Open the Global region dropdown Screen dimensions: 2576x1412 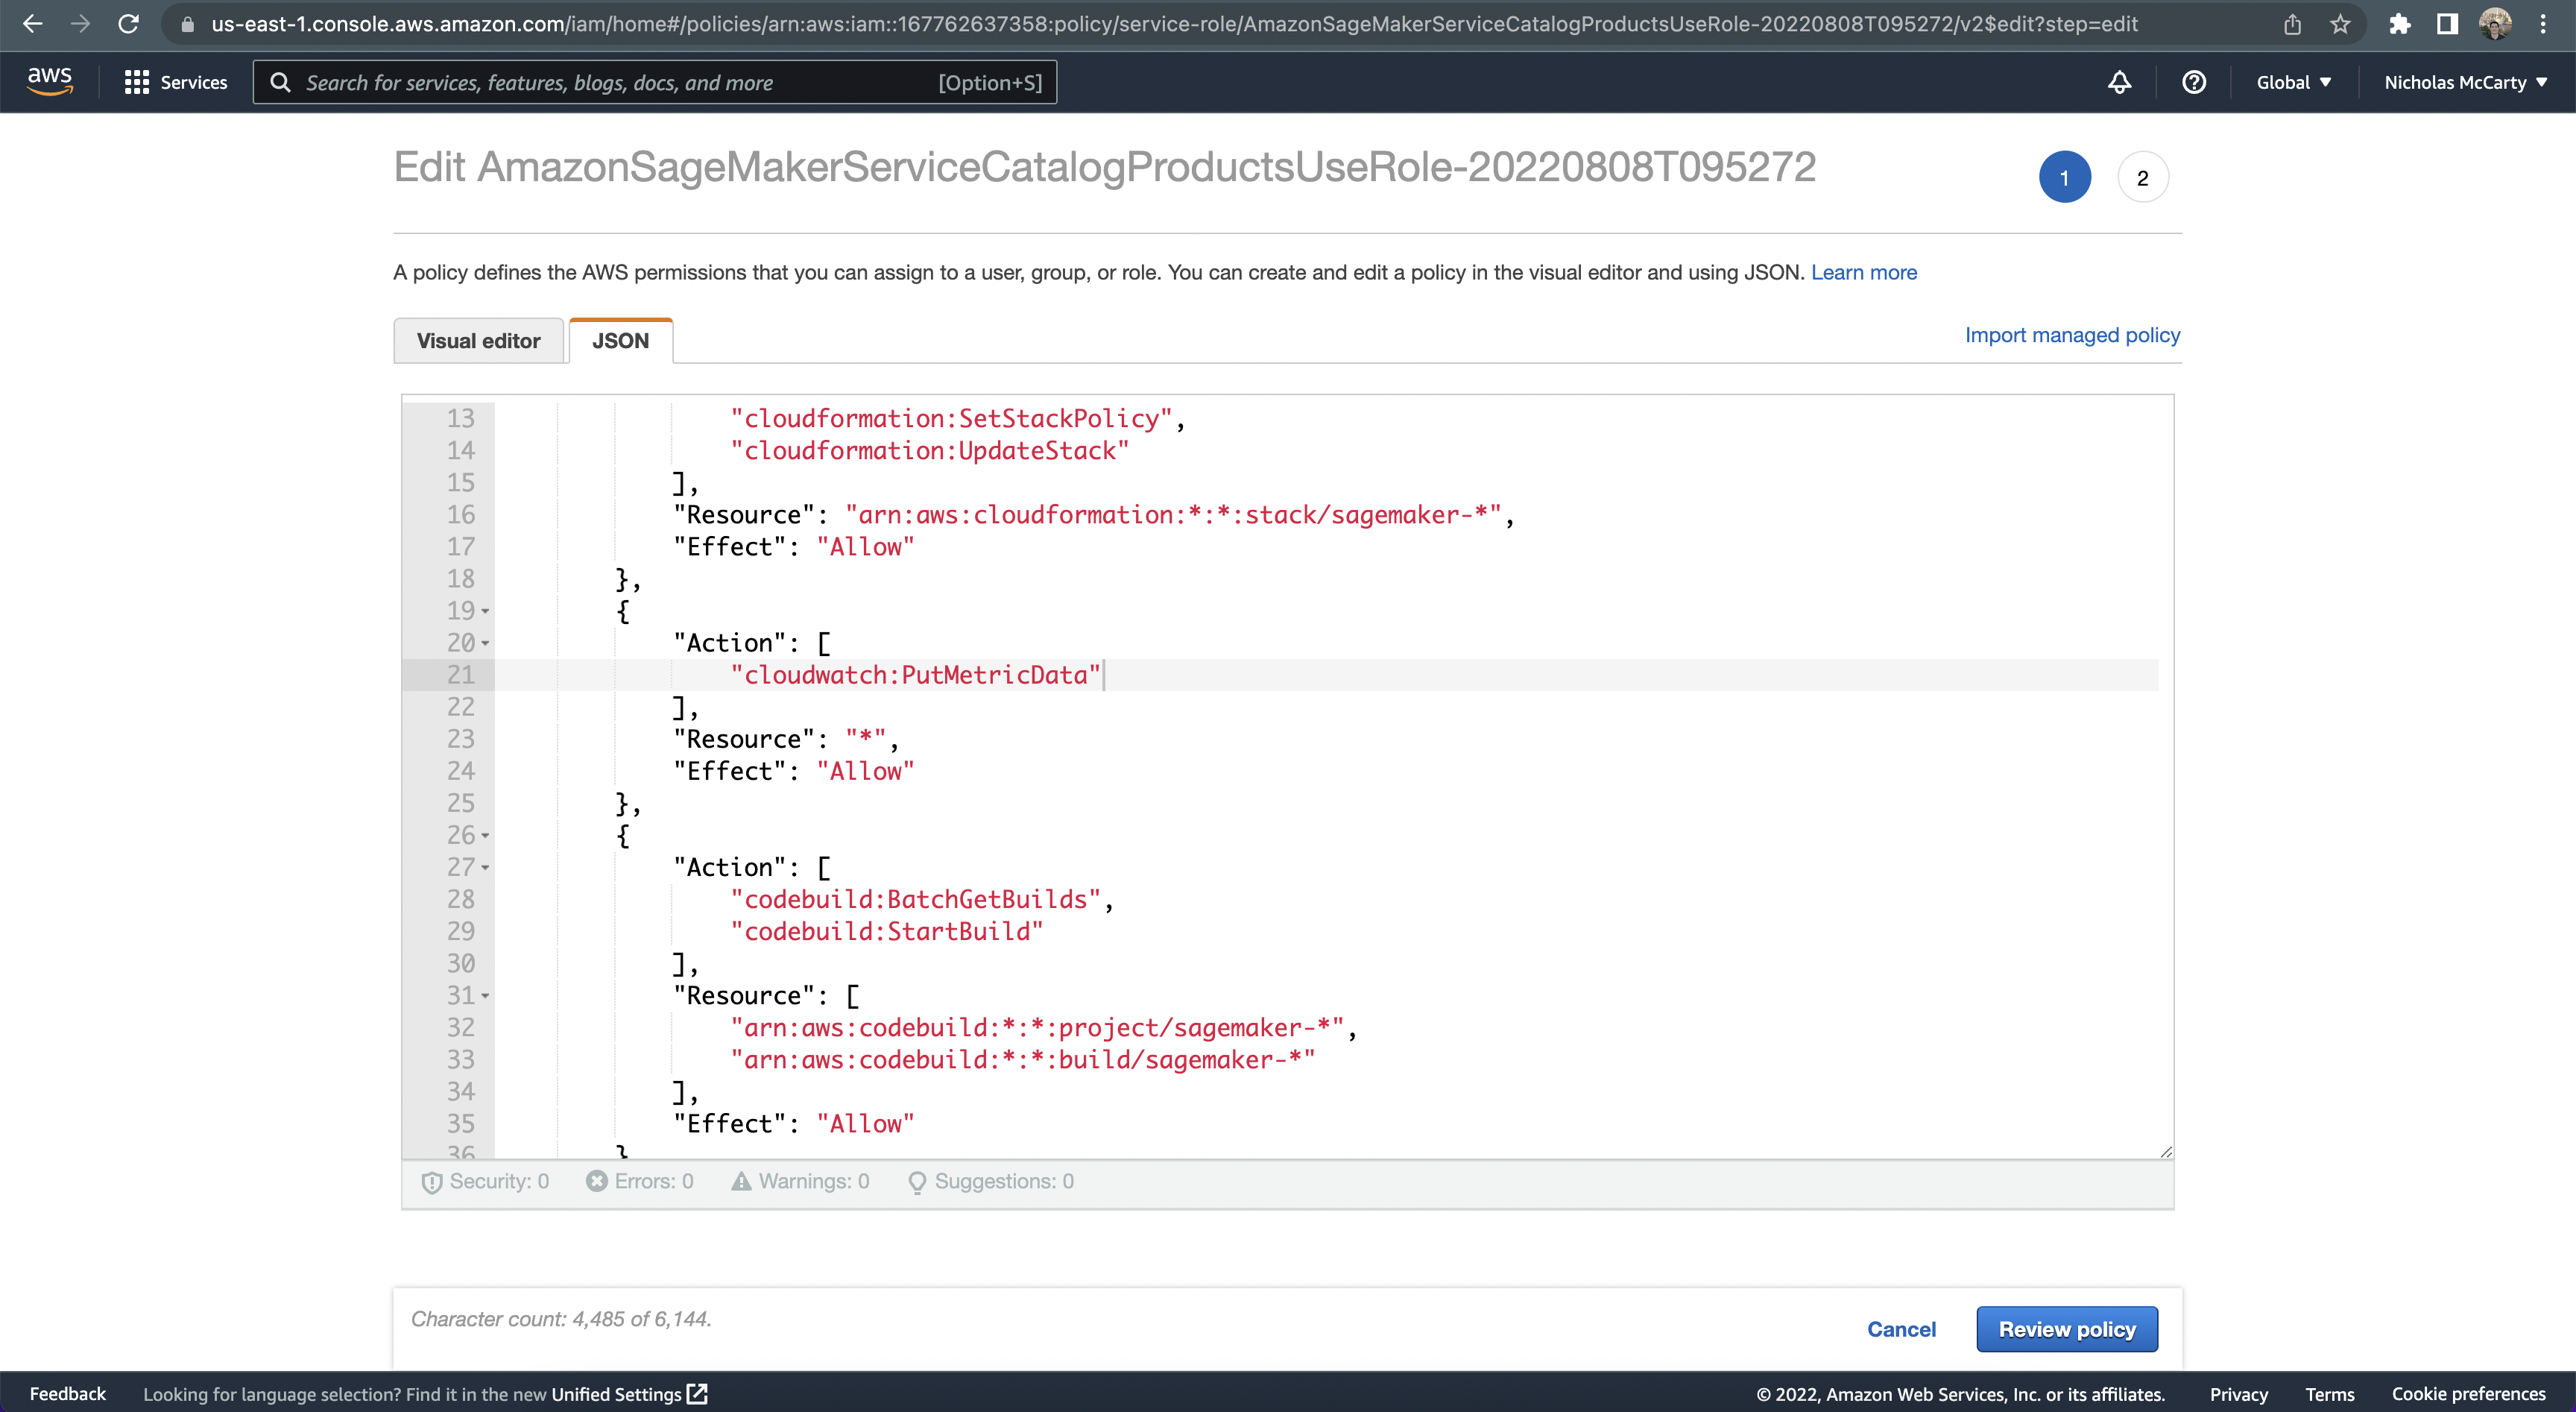tap(2293, 82)
